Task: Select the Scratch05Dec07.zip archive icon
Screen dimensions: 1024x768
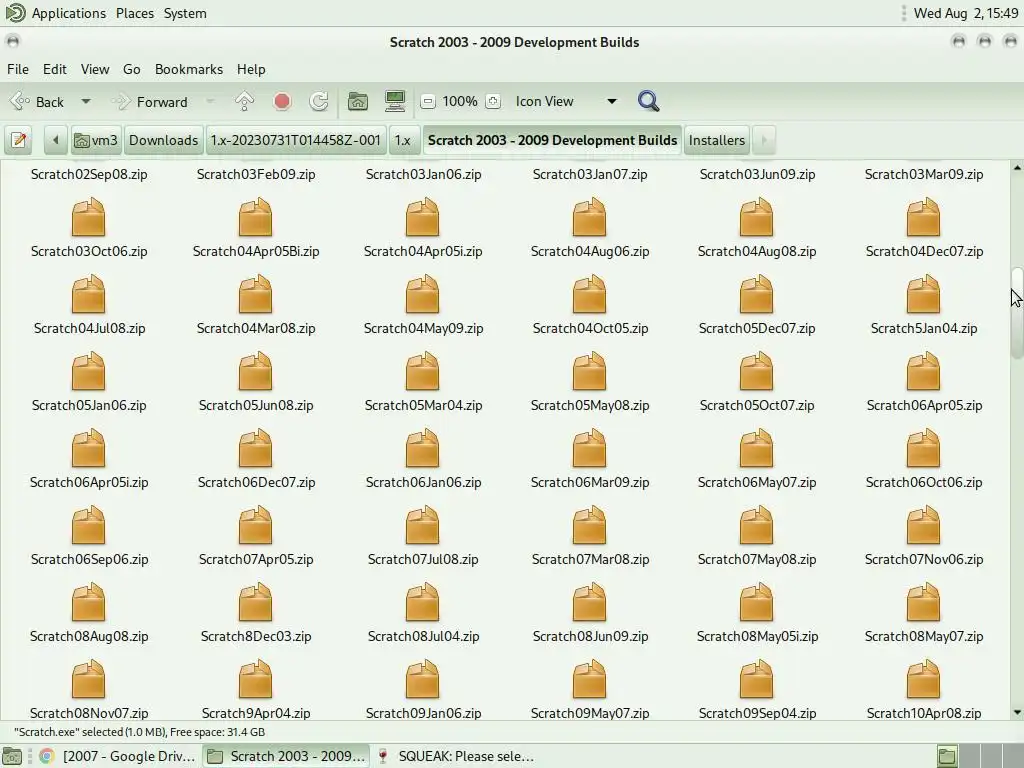Action: pyautogui.click(x=757, y=294)
